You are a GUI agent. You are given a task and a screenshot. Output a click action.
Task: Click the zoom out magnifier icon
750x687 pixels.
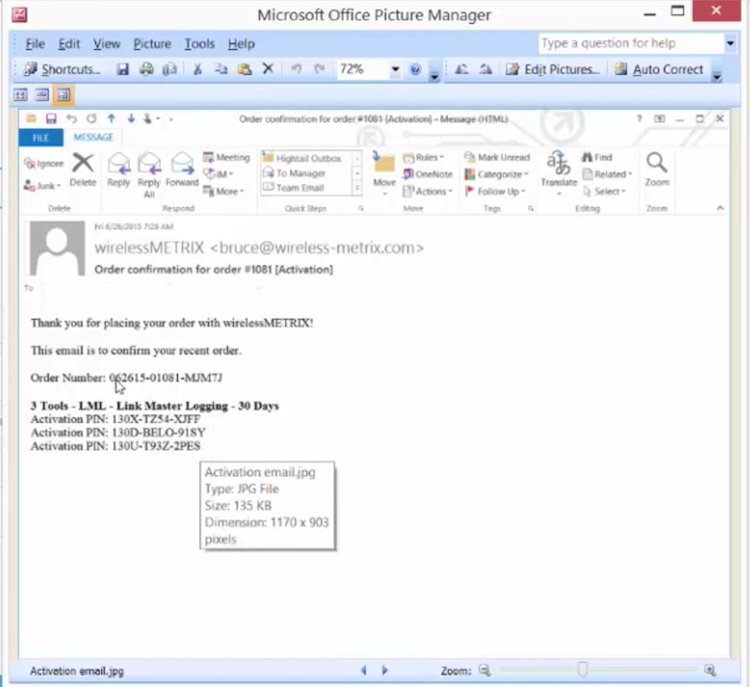[x=485, y=671]
